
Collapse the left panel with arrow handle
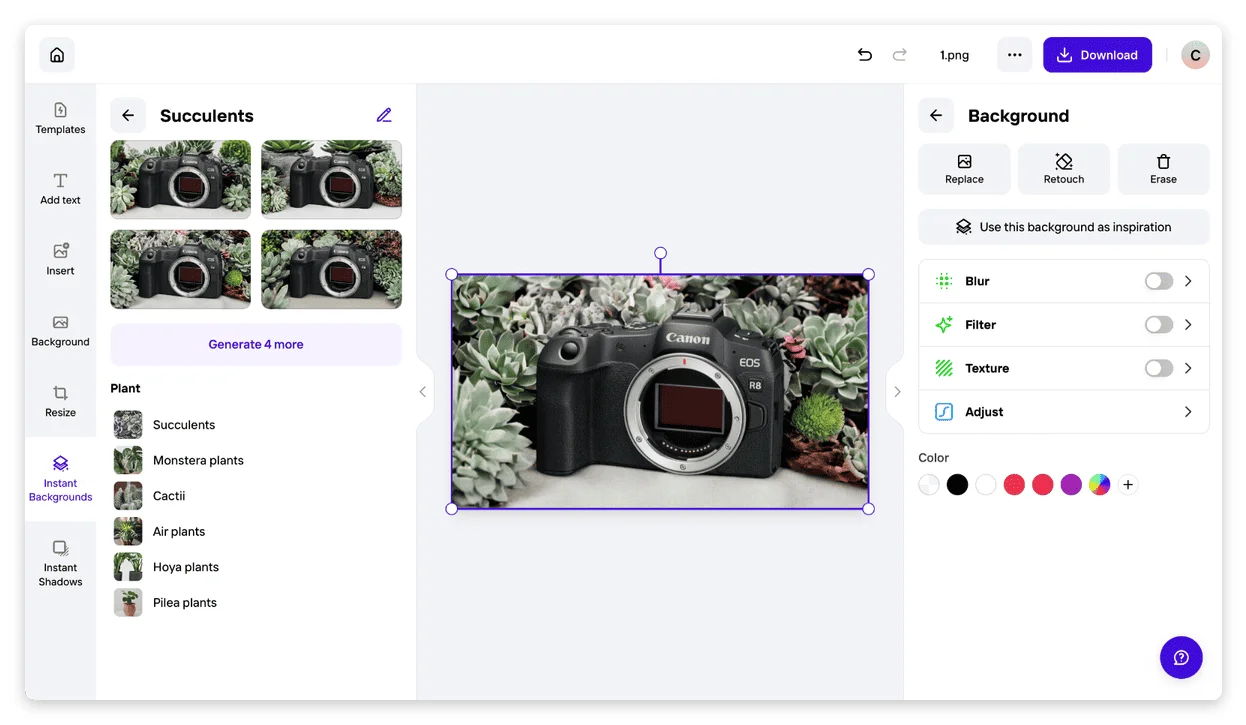point(423,392)
